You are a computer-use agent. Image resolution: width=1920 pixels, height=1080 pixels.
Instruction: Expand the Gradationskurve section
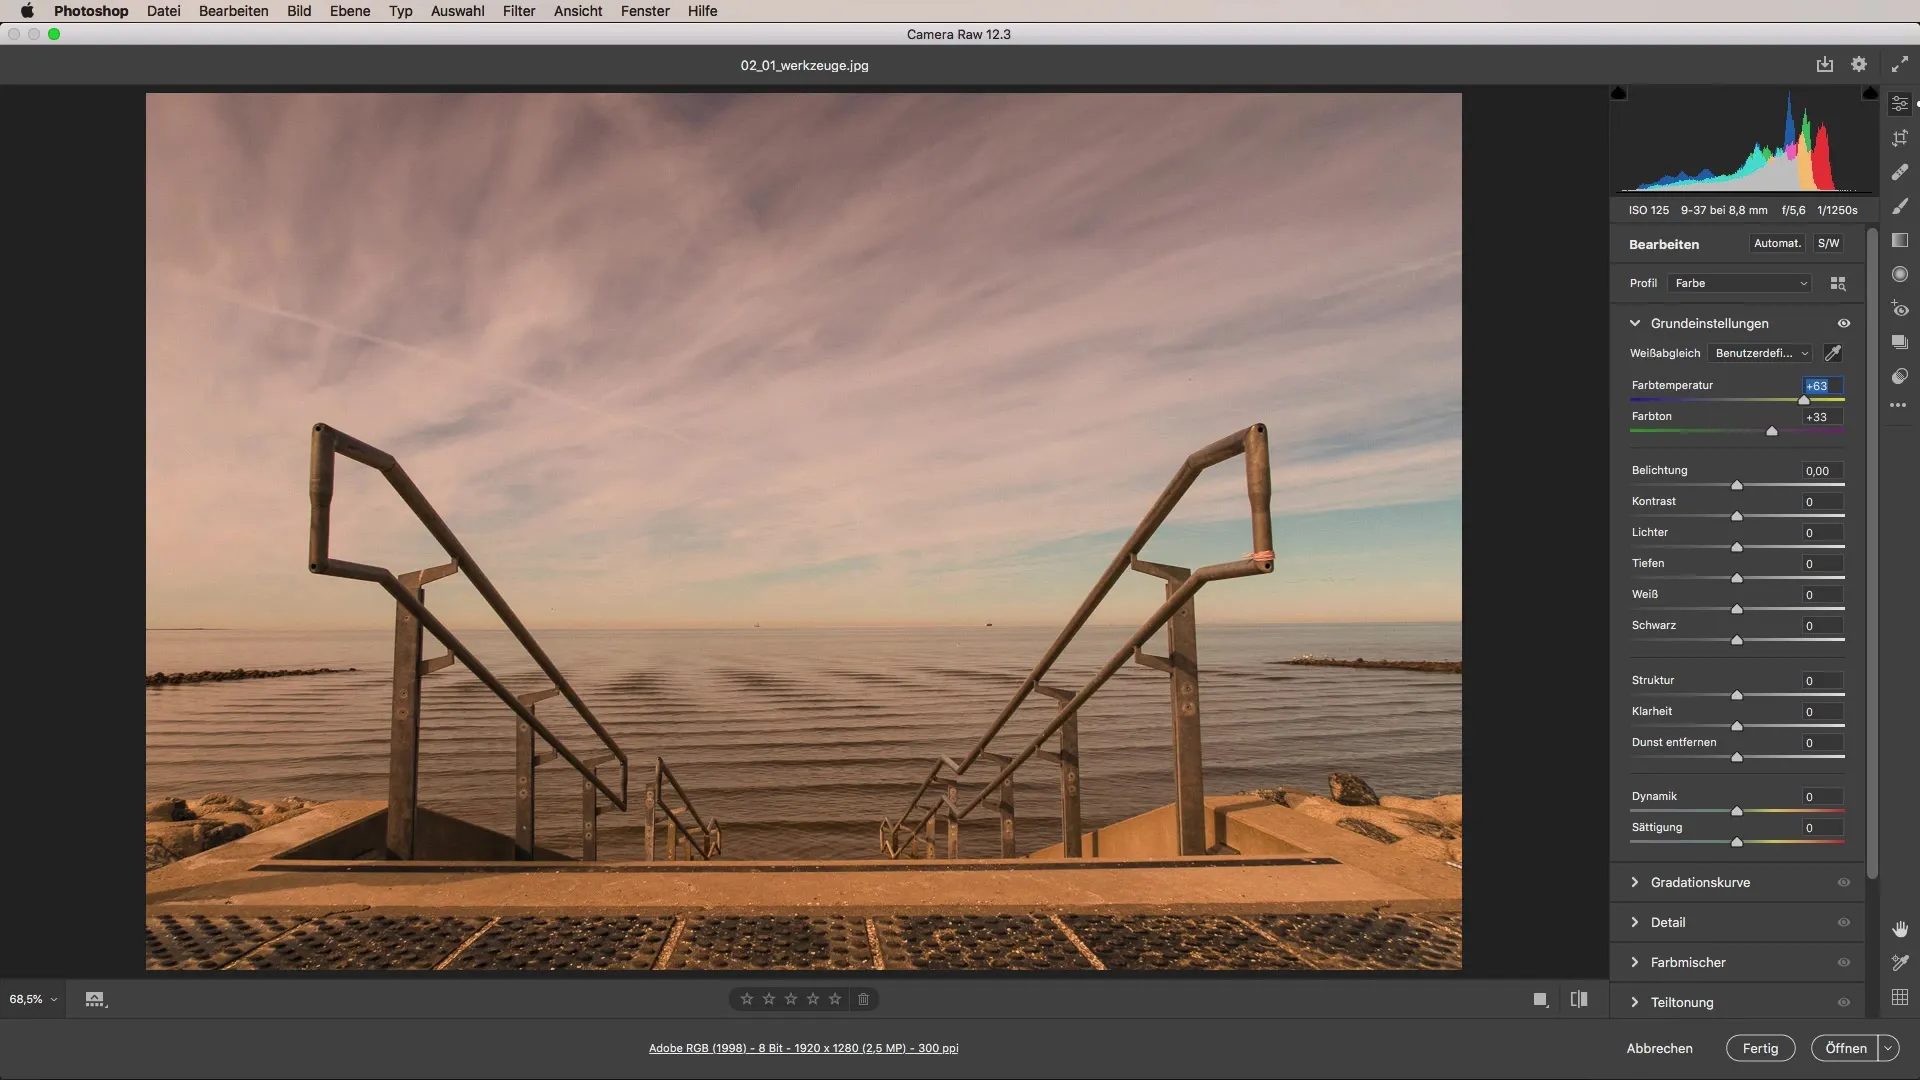tap(1635, 882)
